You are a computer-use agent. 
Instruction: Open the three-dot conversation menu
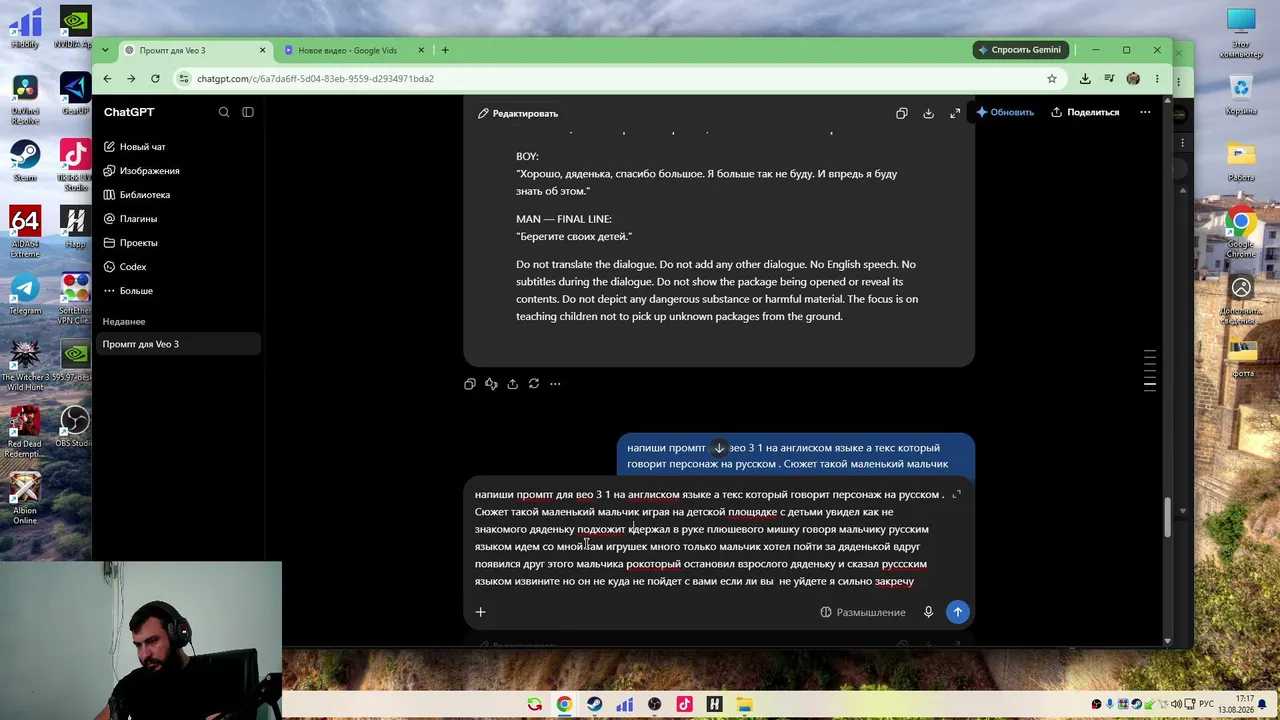click(x=1145, y=112)
